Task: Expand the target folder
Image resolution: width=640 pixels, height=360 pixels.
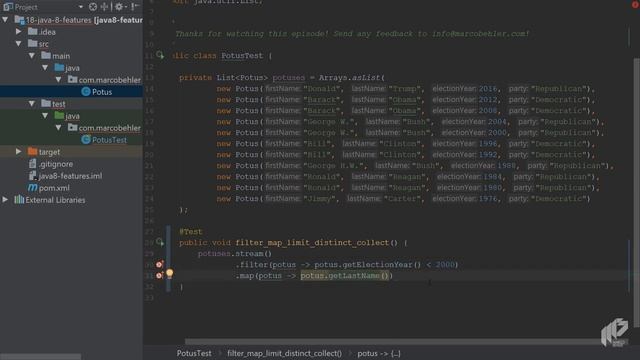Action: [19, 151]
